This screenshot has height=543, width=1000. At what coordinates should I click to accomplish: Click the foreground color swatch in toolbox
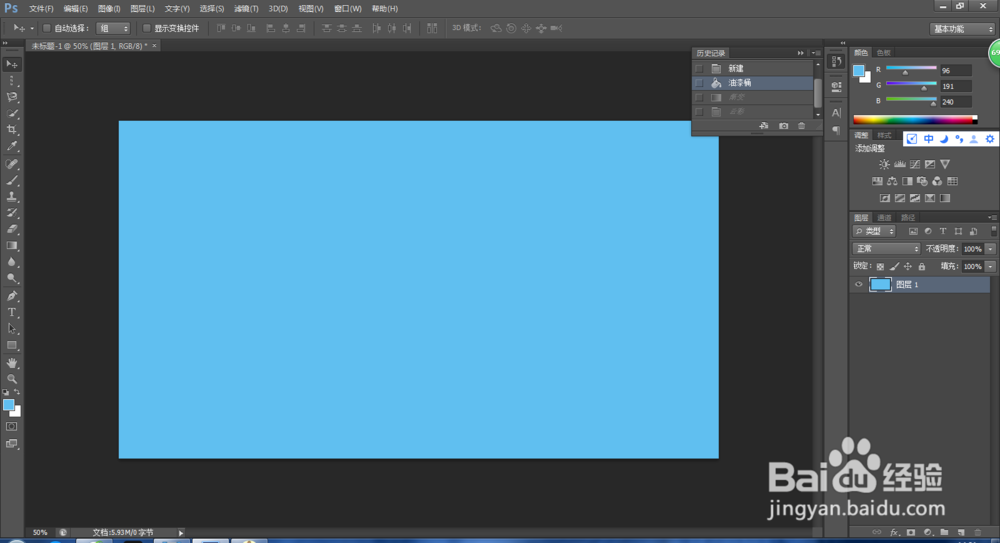tap(8, 405)
